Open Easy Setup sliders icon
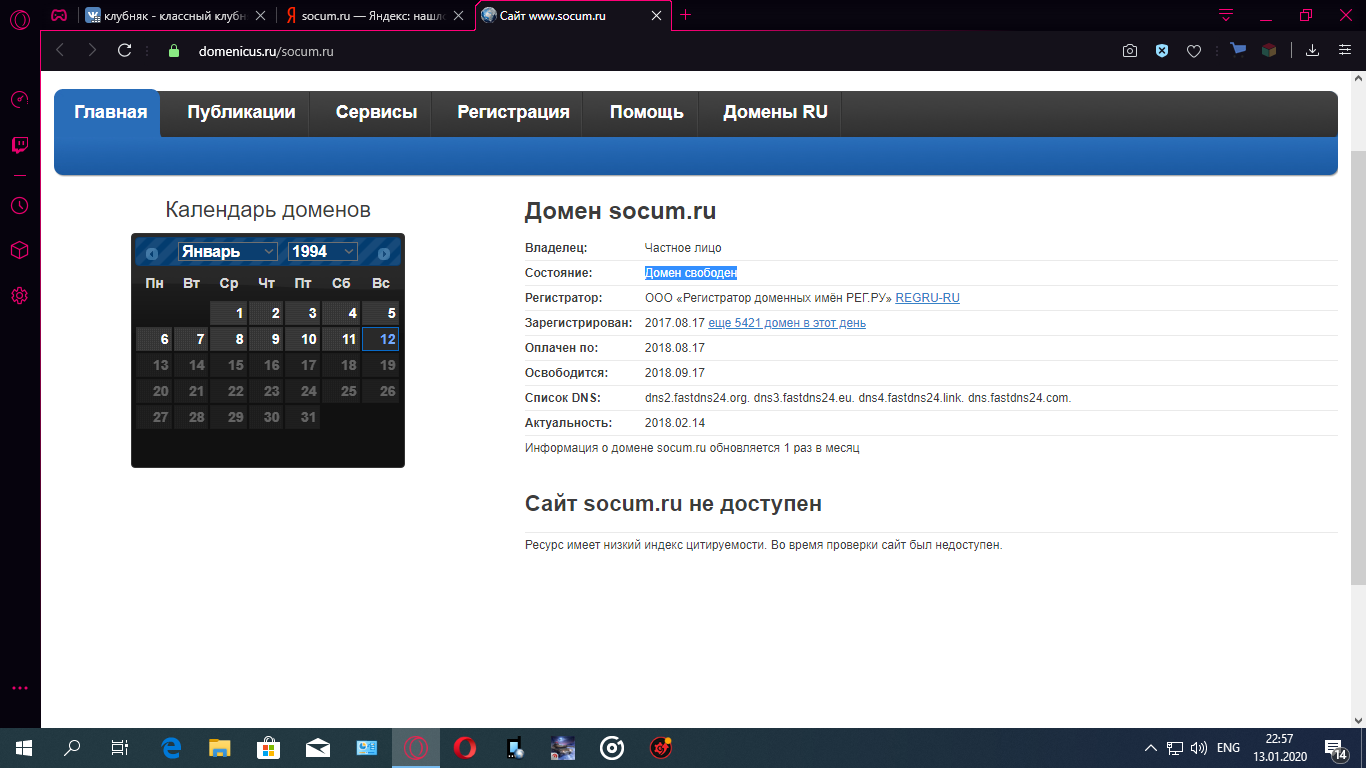This screenshot has width=1366, height=768. [1345, 51]
